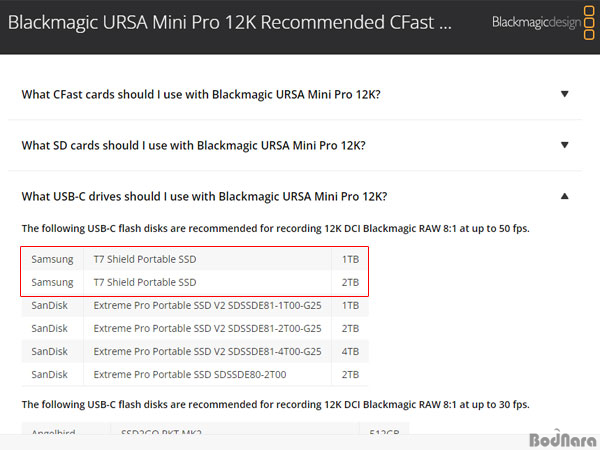600x450 pixels.
Task: Click SanDisk SDSSDE81-1T00-G25 row
Action: (195, 305)
